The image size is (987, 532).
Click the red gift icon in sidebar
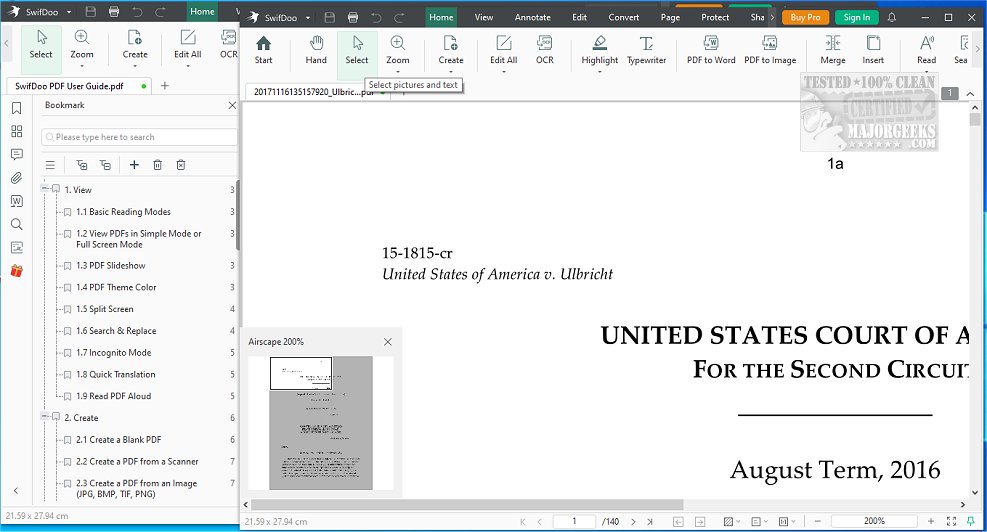point(17,271)
